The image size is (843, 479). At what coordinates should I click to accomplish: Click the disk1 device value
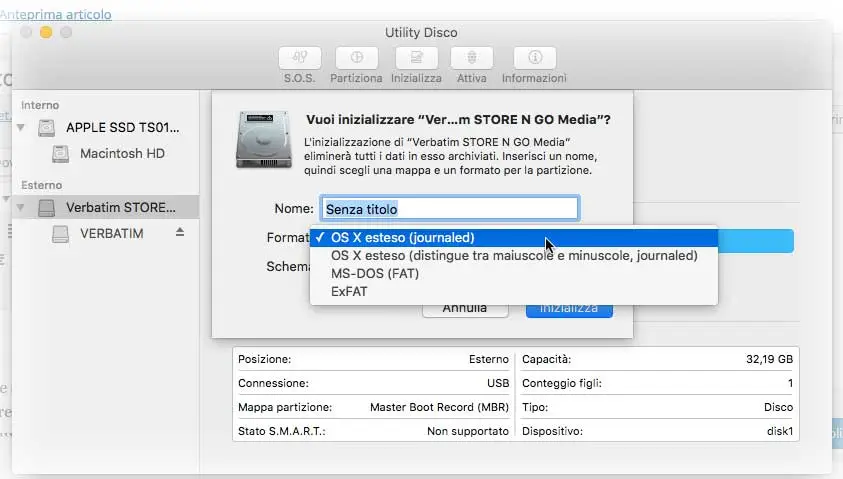tap(780, 431)
